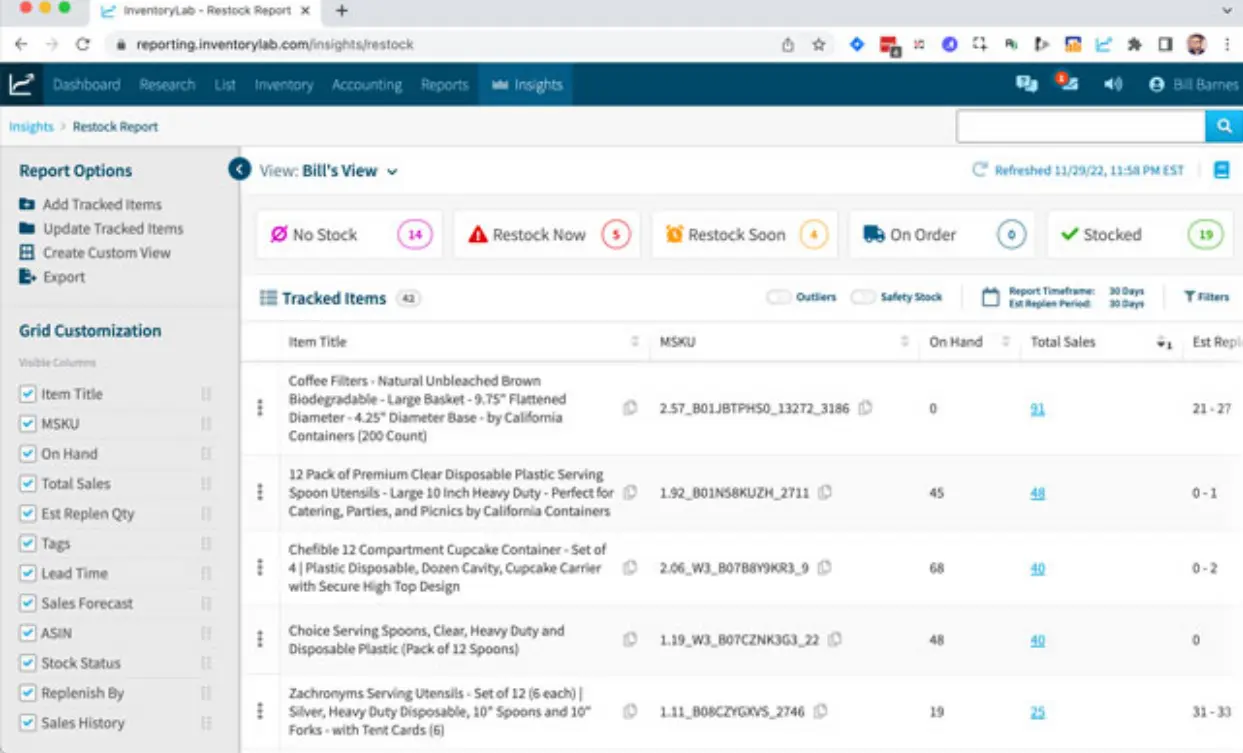Open the Filters panel
The image size is (1243, 753).
coord(1206,297)
